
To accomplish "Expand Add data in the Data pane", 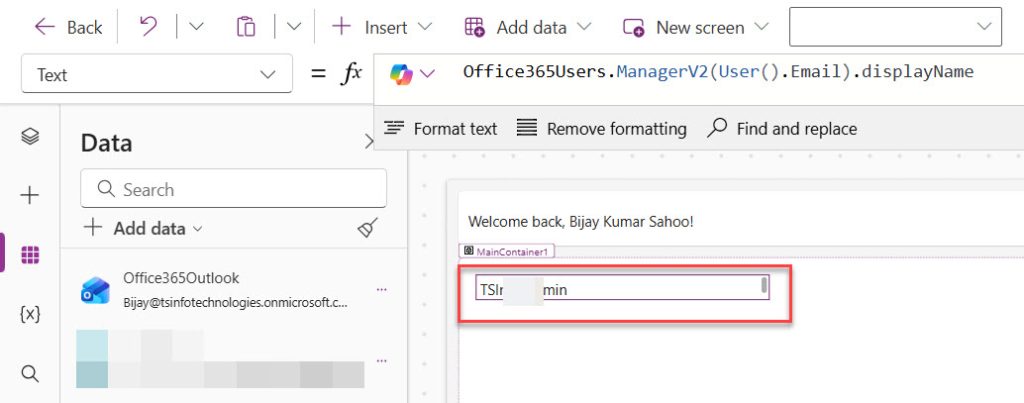I will [144, 229].
